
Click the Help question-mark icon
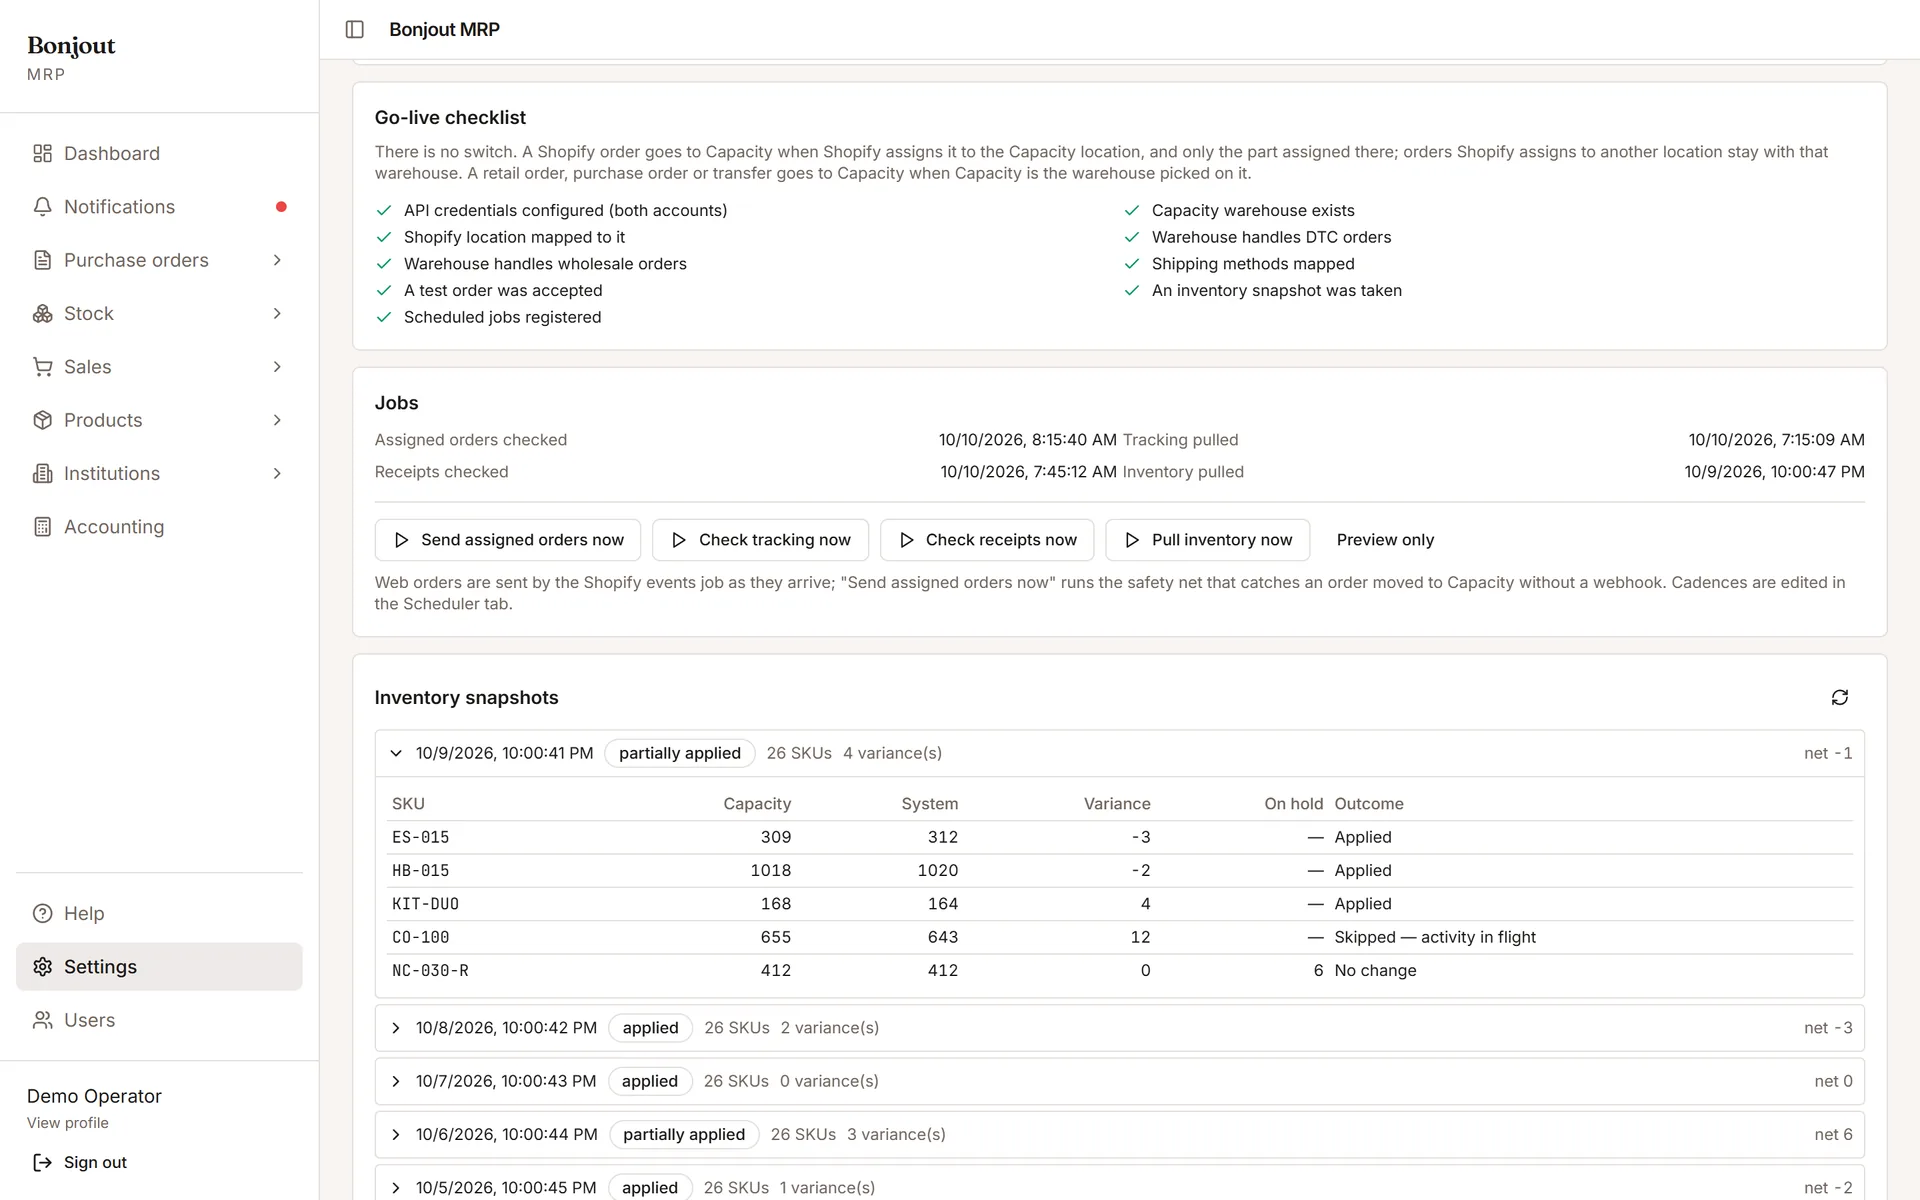pyautogui.click(x=42, y=914)
